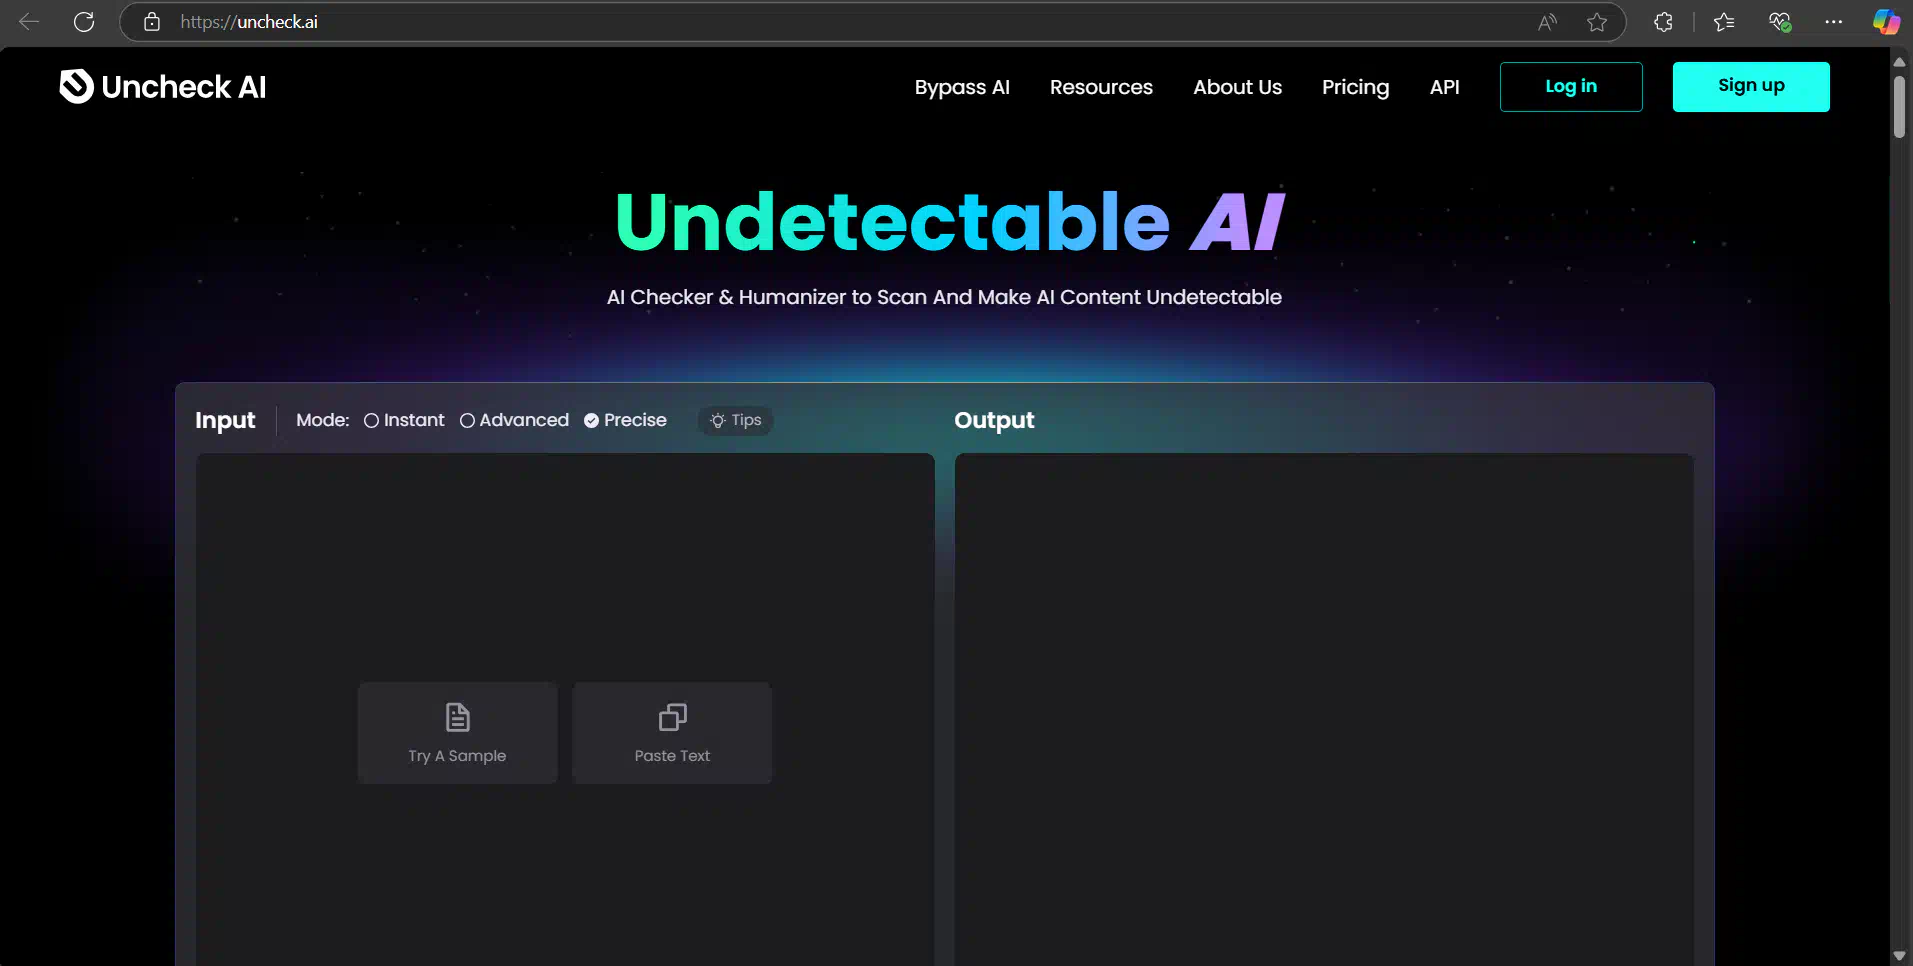
Task: Click scrollbar up arrow
Action: (x=1899, y=62)
